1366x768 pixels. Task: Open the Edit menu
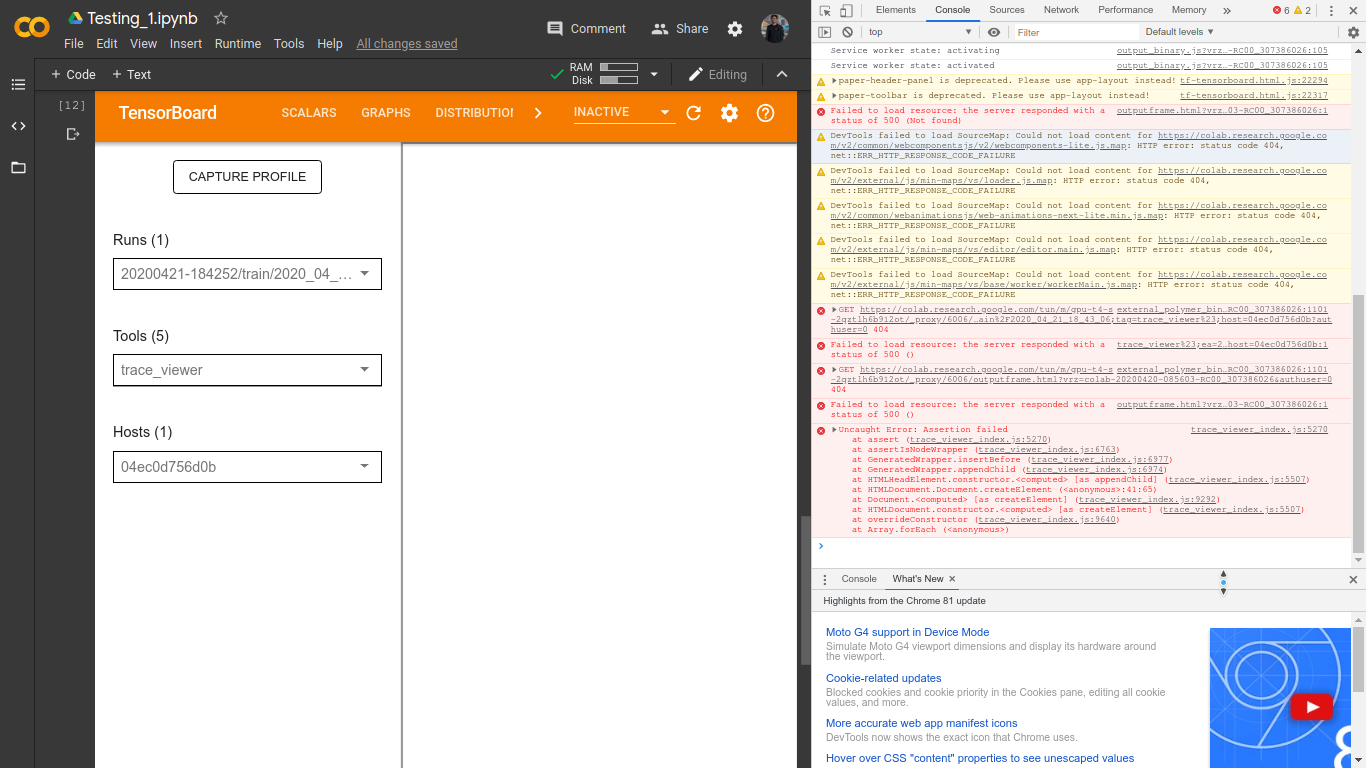(x=107, y=44)
